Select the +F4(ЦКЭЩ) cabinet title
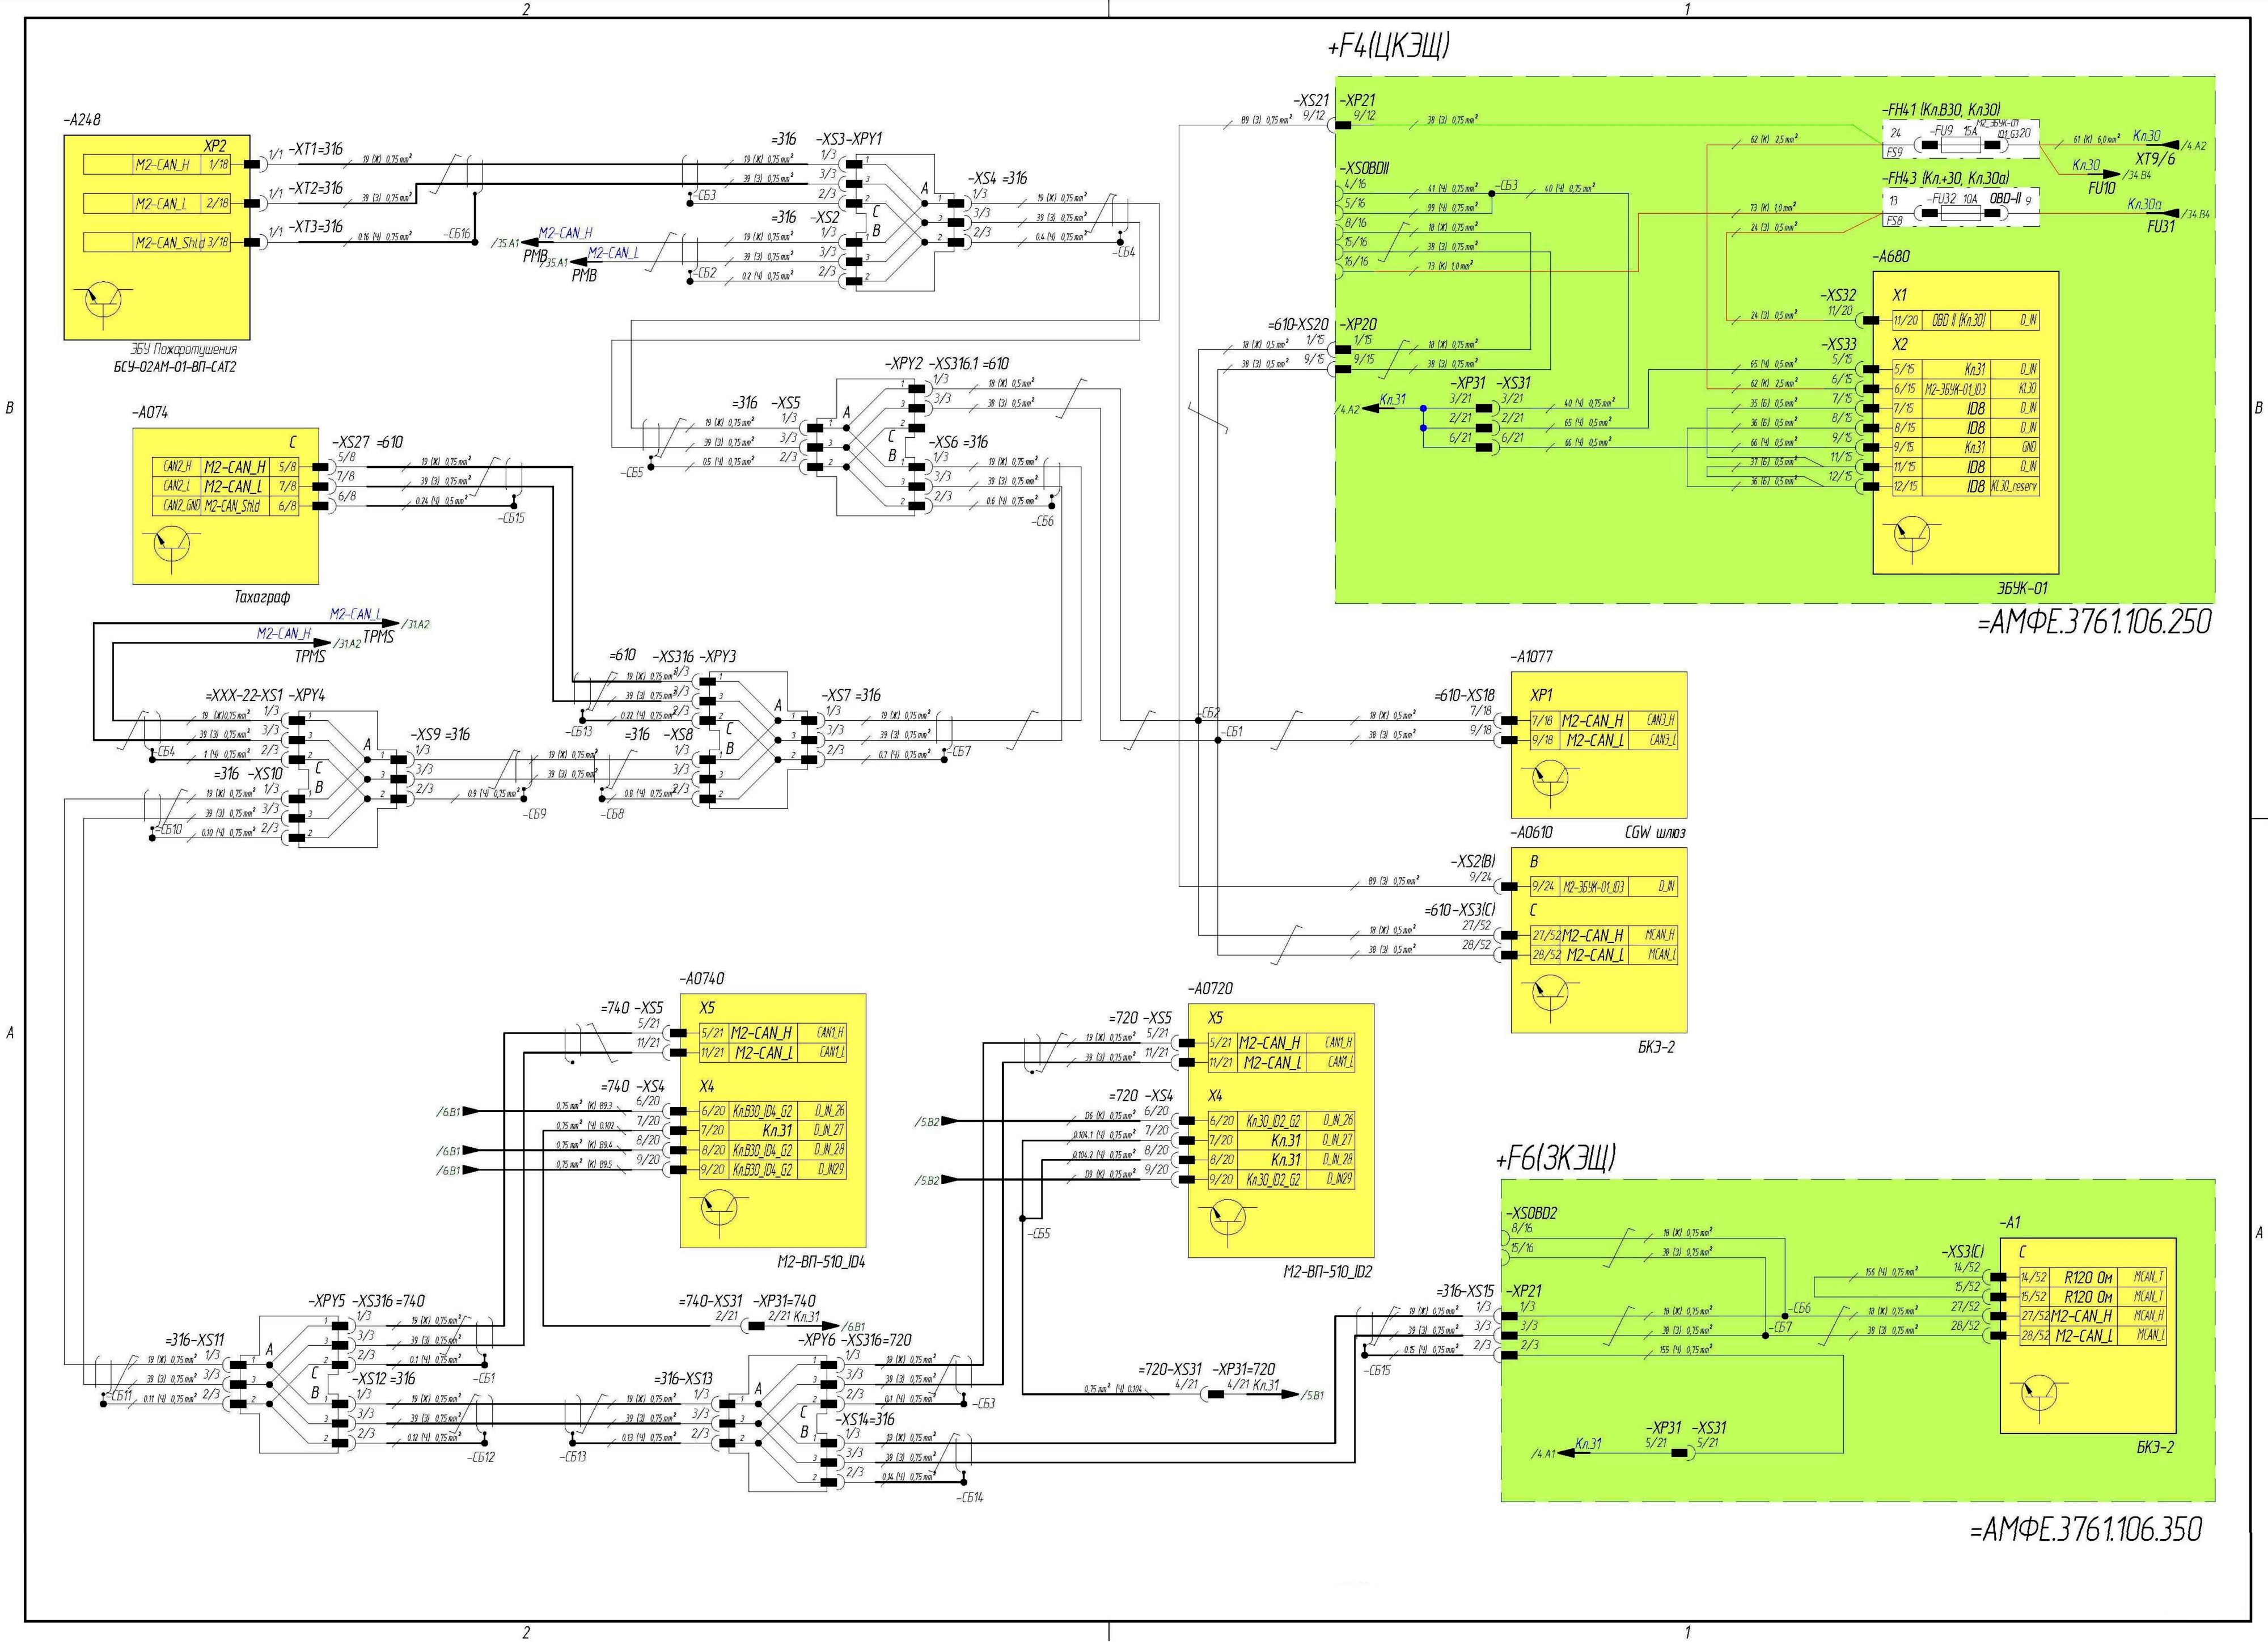Screen dimensions: 2268x1644 pos(1388,47)
